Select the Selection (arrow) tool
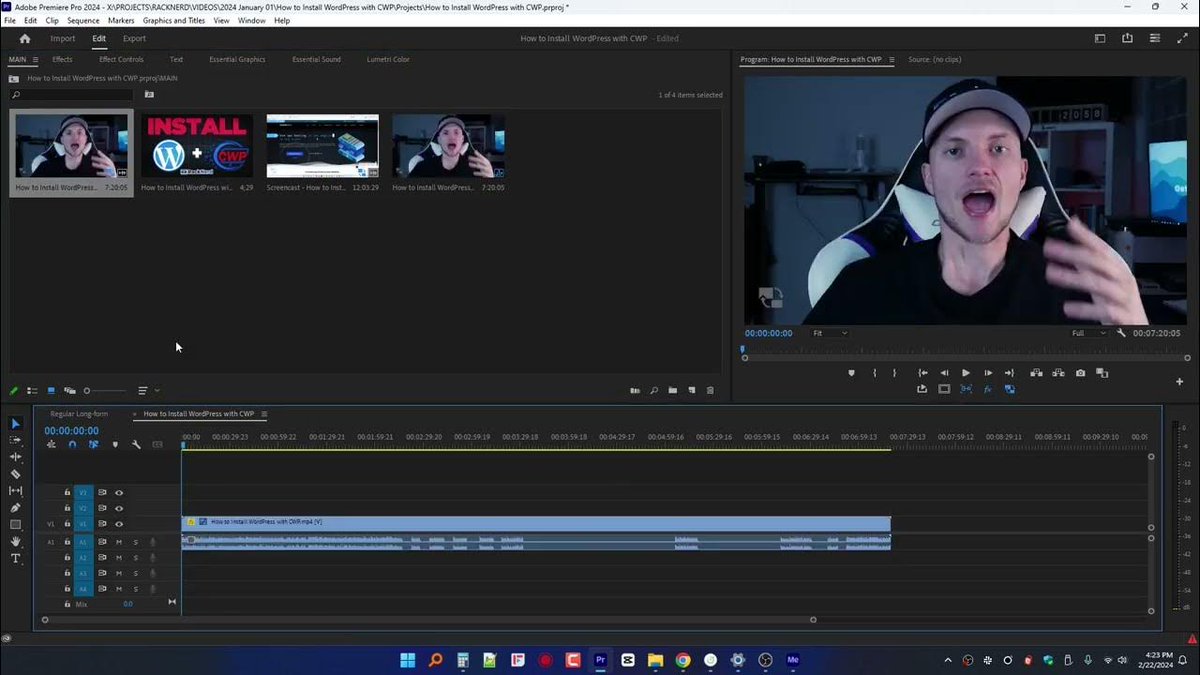The height and width of the screenshot is (675, 1200). click(15, 424)
